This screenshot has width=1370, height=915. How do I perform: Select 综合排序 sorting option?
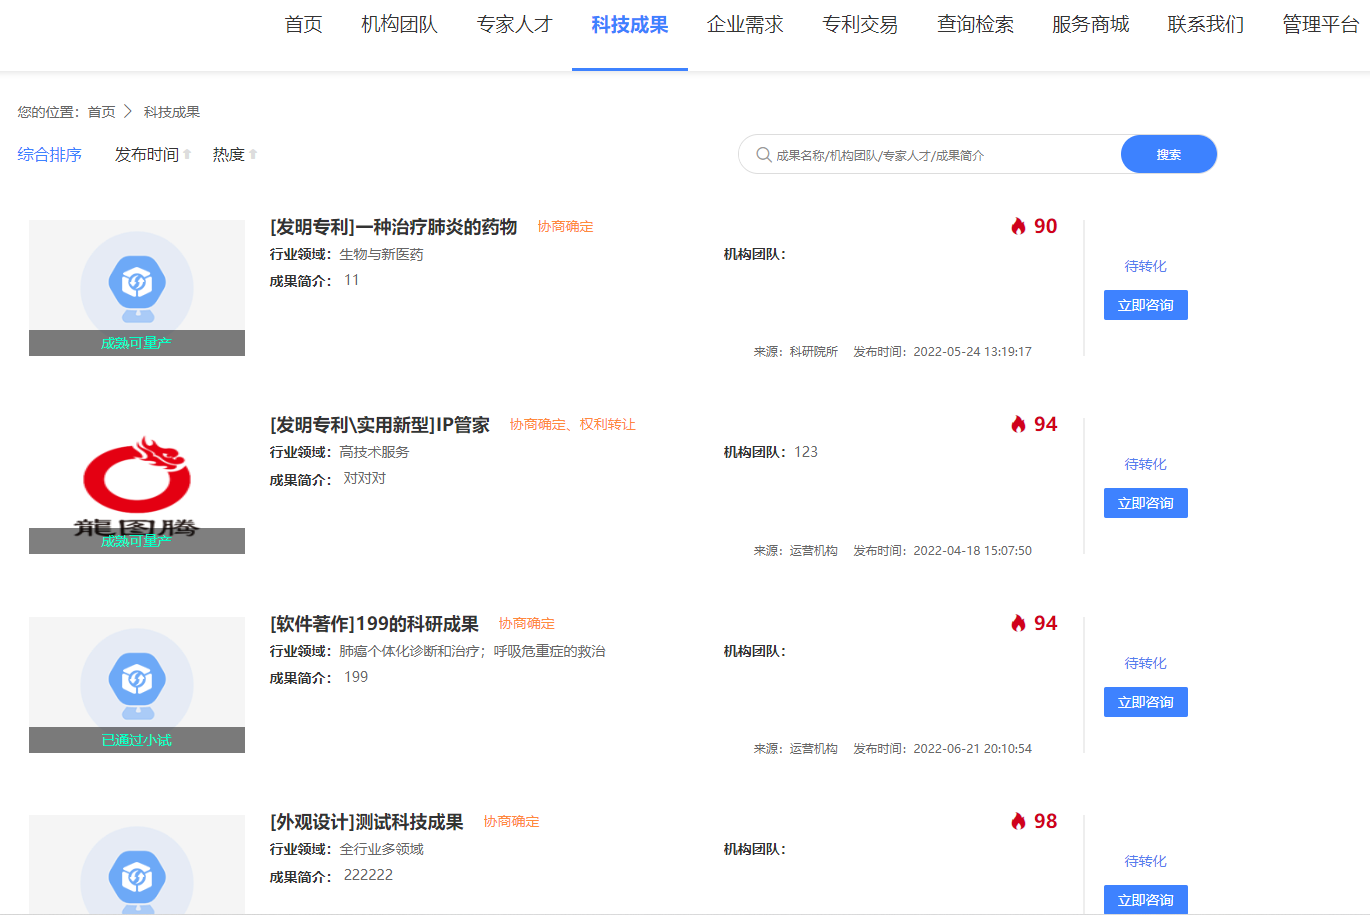coord(50,155)
